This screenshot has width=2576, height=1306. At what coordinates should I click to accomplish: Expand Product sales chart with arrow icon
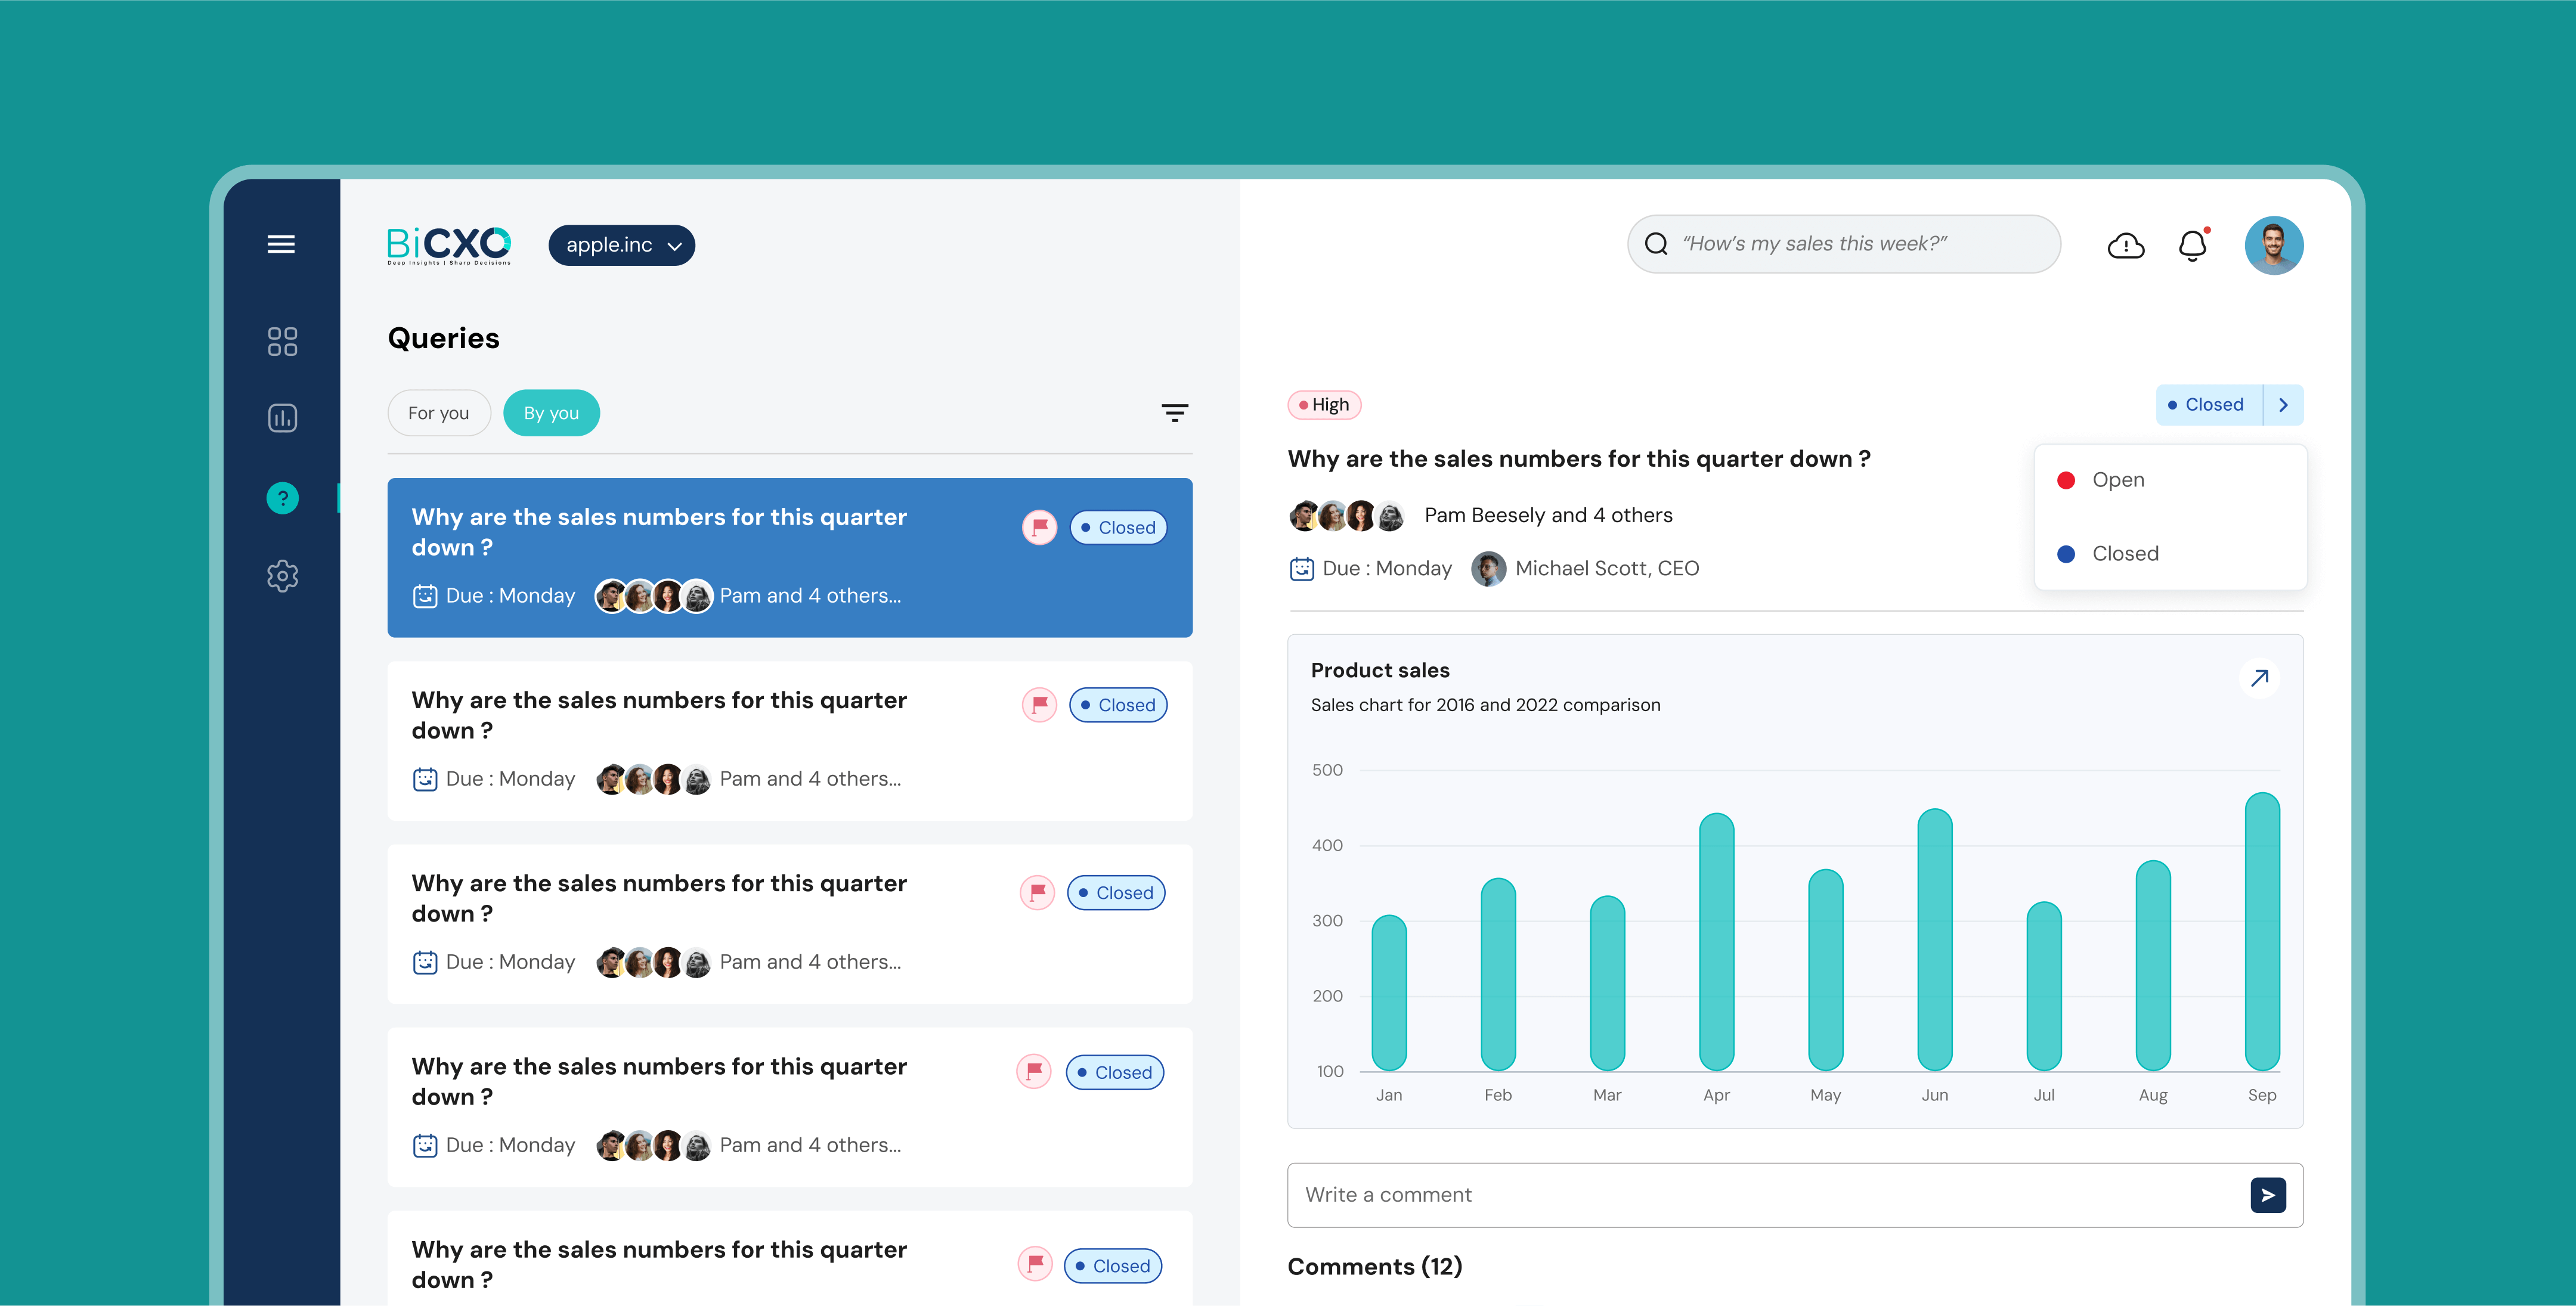[x=2259, y=678]
